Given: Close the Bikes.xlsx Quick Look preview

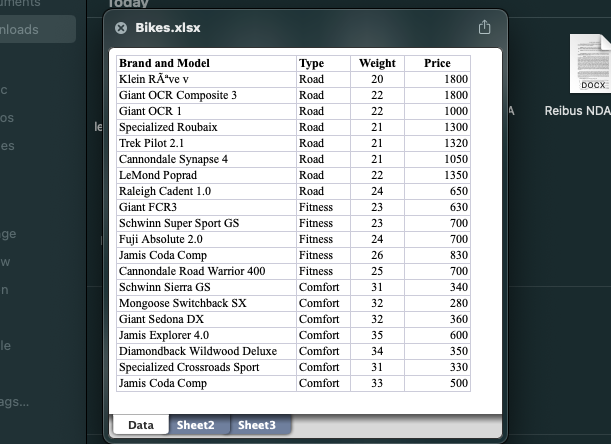Looking at the screenshot, I should coord(121,28).
